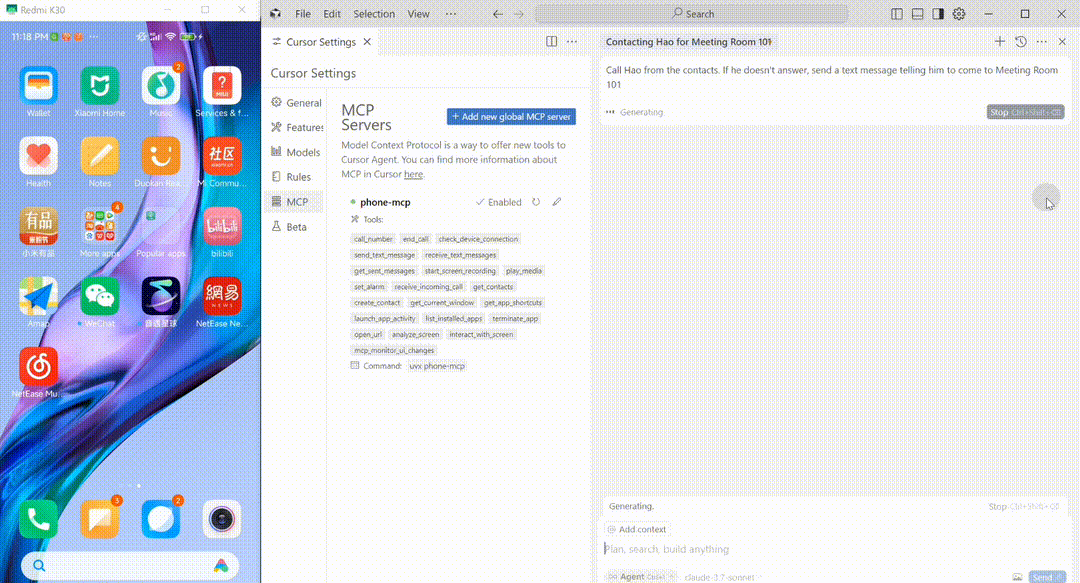1080x583 pixels.
Task: Open the settings gear in title bar
Action: (x=959, y=14)
